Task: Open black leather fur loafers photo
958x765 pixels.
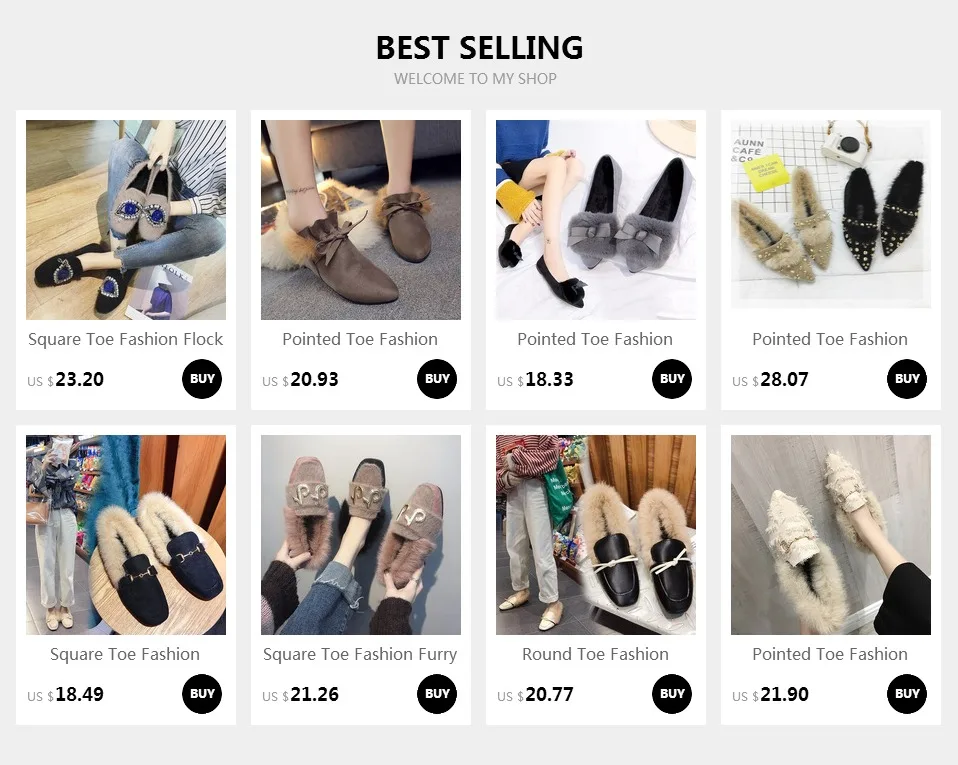Action: coord(596,535)
